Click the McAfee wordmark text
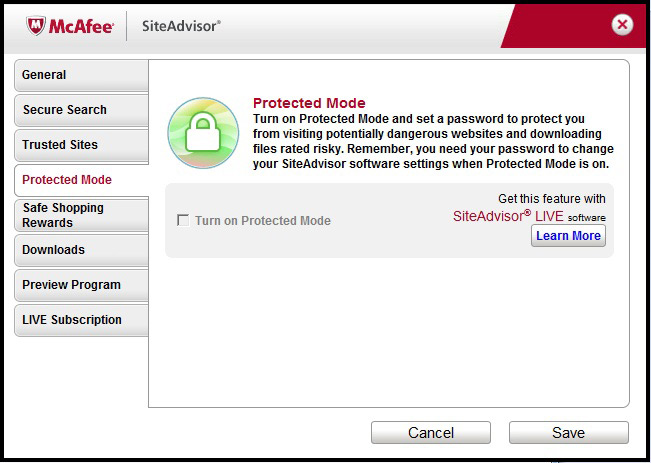651x463 pixels. (x=81, y=27)
